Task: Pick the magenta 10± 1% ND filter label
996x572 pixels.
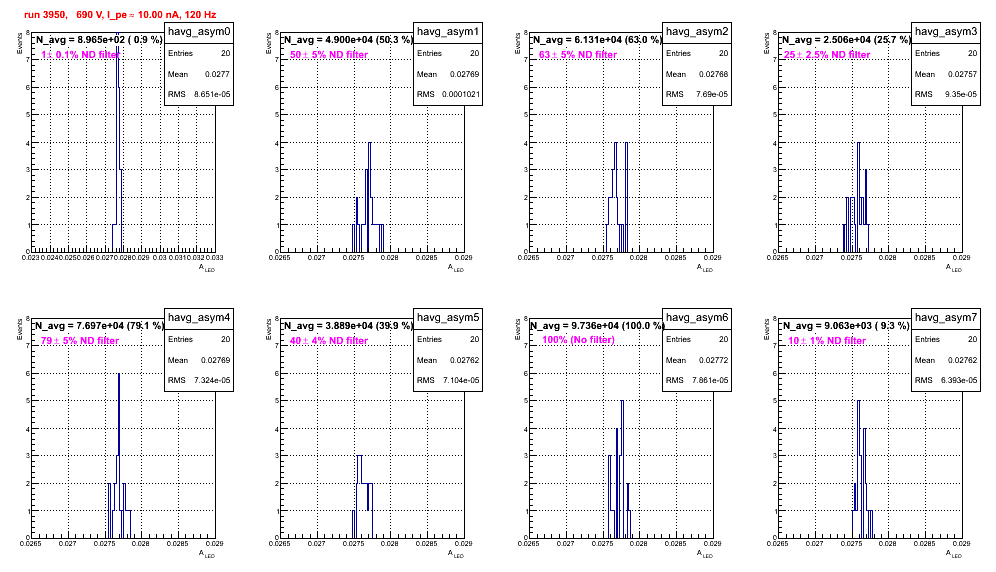Action: point(827,341)
